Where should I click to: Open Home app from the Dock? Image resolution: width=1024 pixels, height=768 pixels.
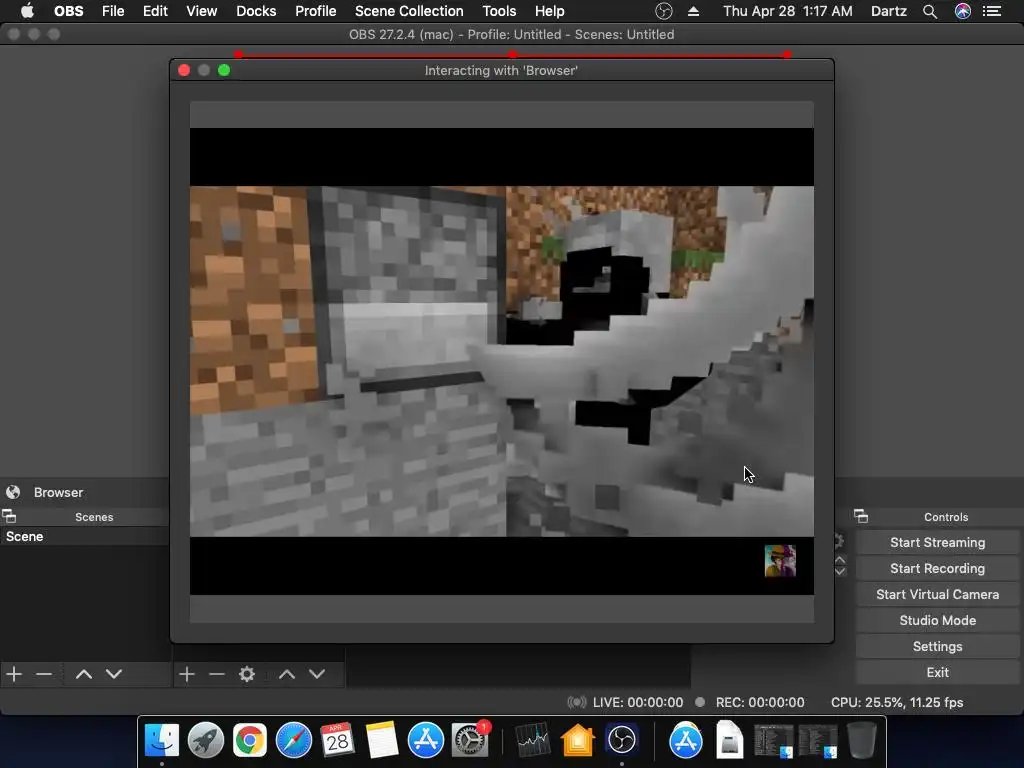[x=577, y=740]
